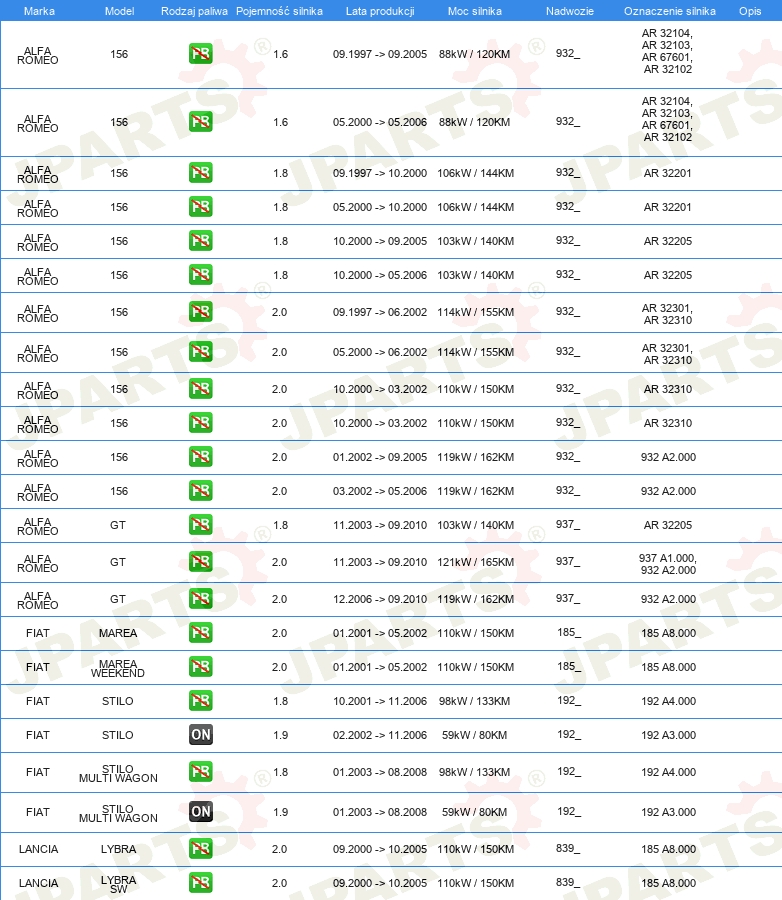
Task: Click the Model column header
Action: (119, 11)
